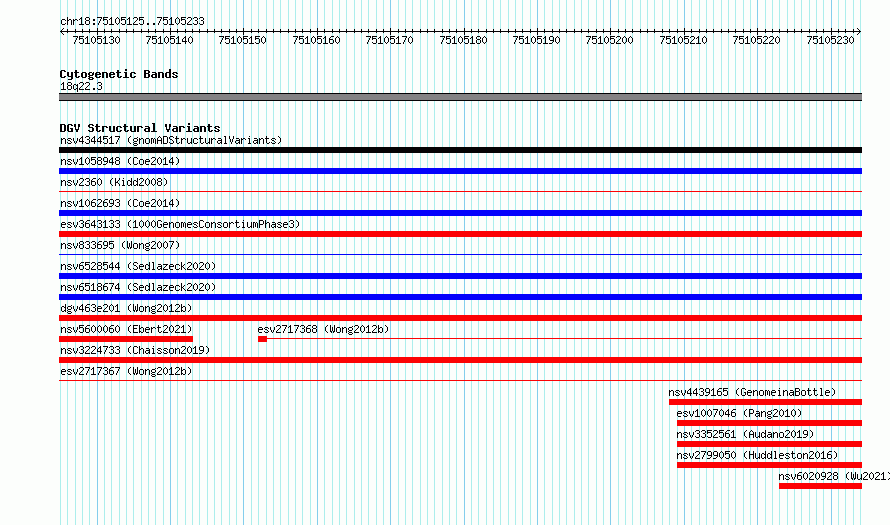Click the esv2717368 (Wong2012b) label

[x=323, y=329]
